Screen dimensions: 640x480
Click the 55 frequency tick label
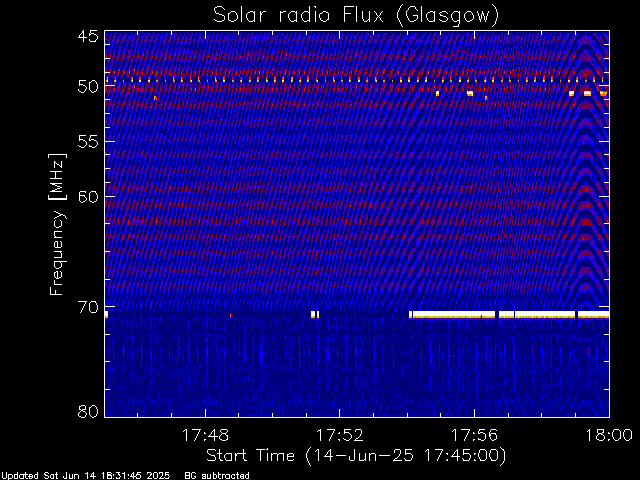[88, 142]
